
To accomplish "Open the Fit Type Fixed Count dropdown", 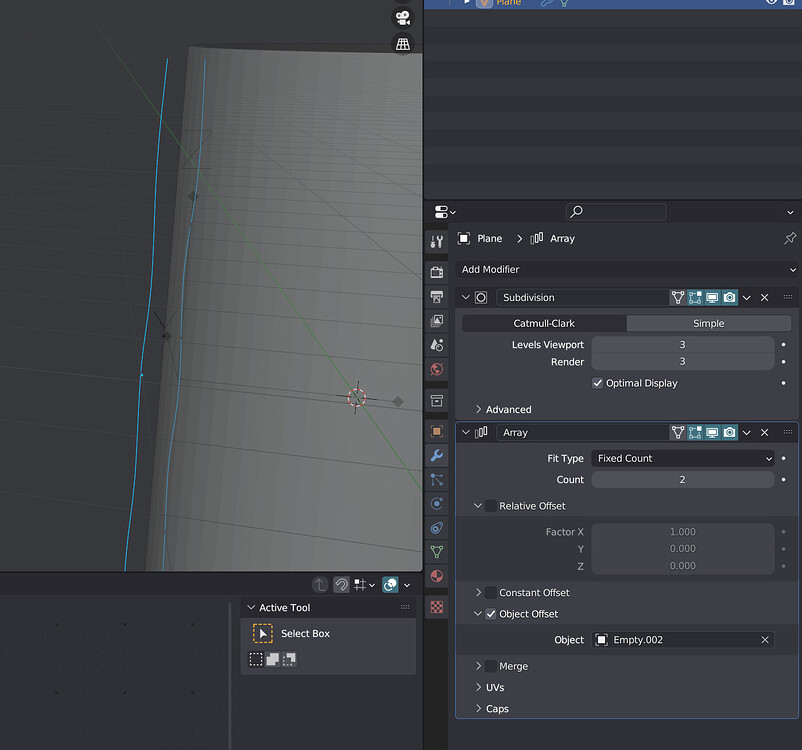I will point(683,458).
